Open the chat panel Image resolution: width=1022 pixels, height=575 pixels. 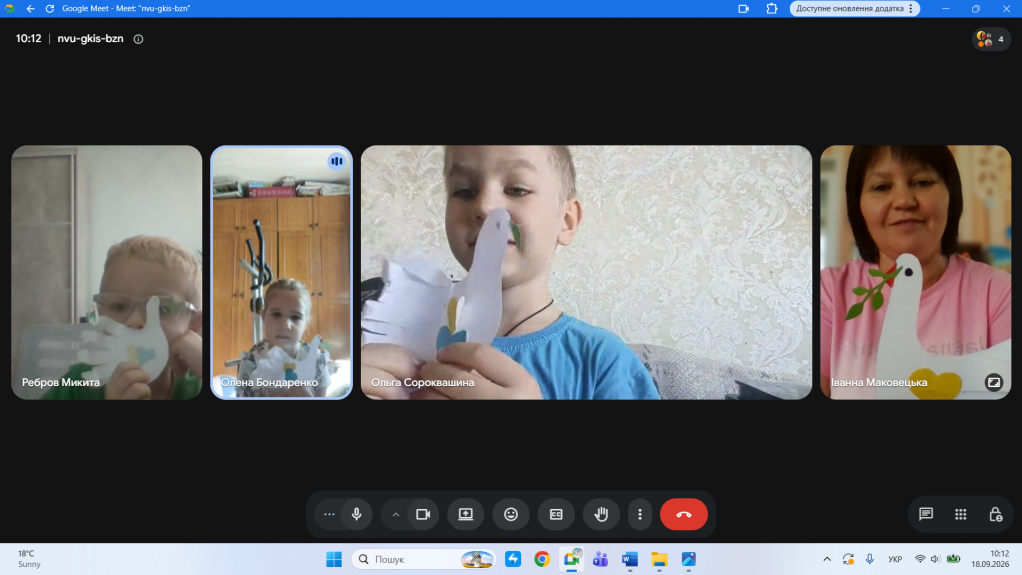pyautogui.click(x=926, y=514)
